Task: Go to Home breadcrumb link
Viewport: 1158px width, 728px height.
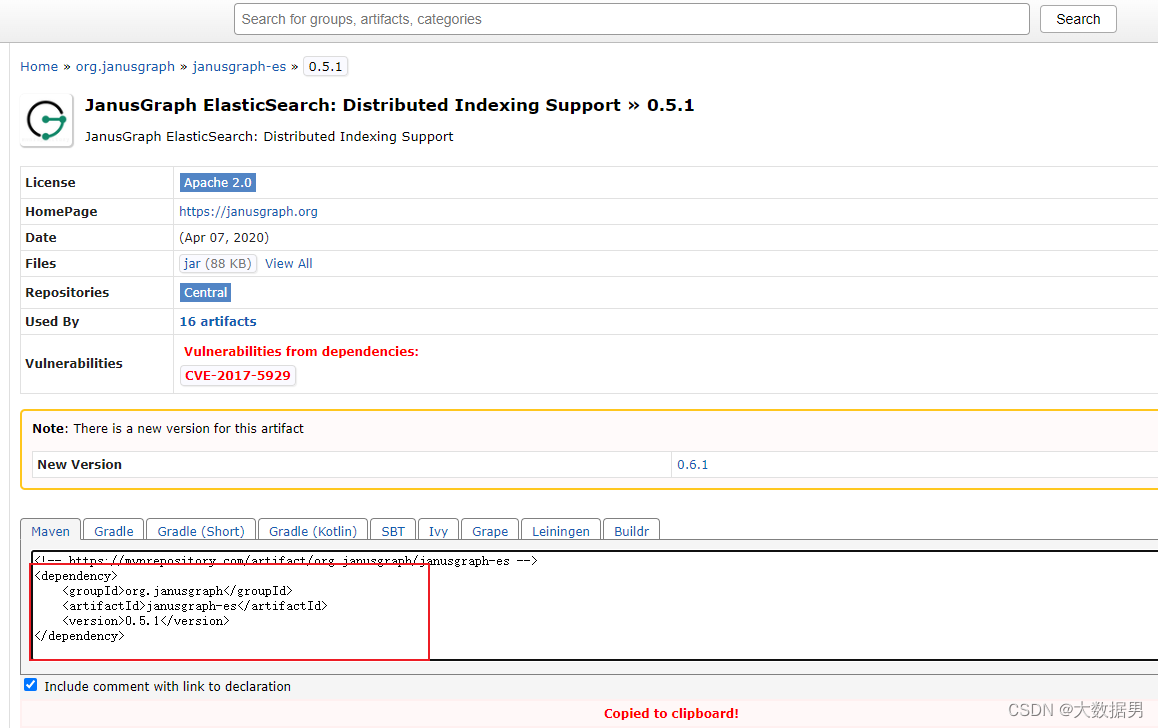Action: [39, 66]
